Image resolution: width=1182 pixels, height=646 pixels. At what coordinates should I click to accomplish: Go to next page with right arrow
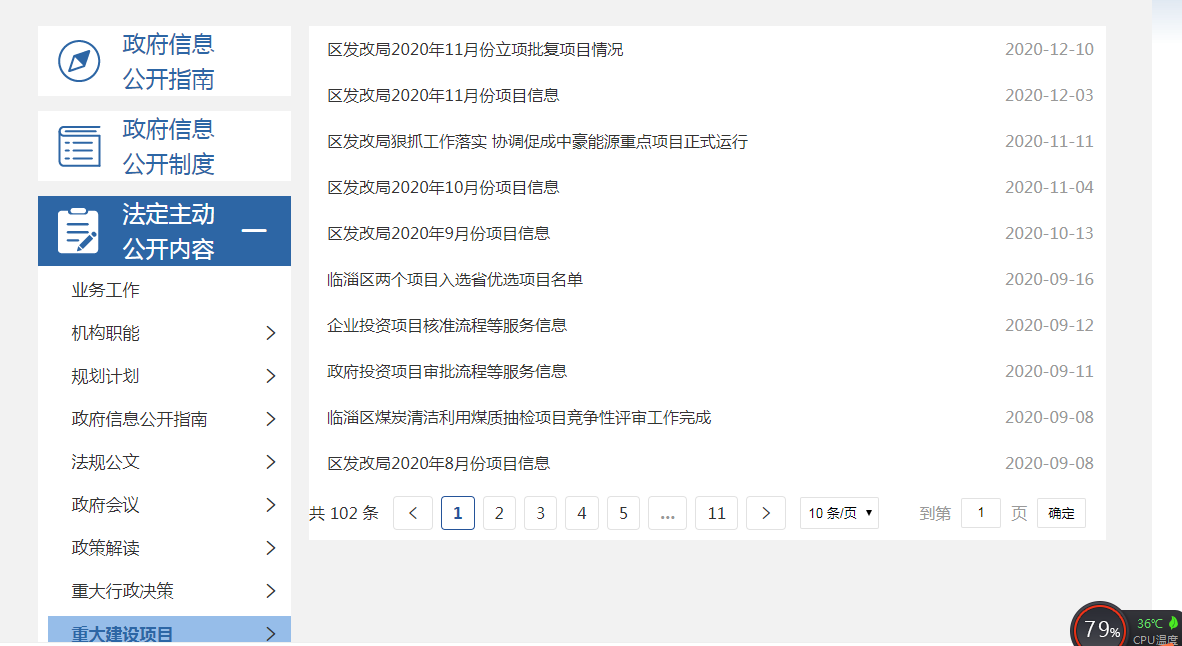click(x=766, y=513)
